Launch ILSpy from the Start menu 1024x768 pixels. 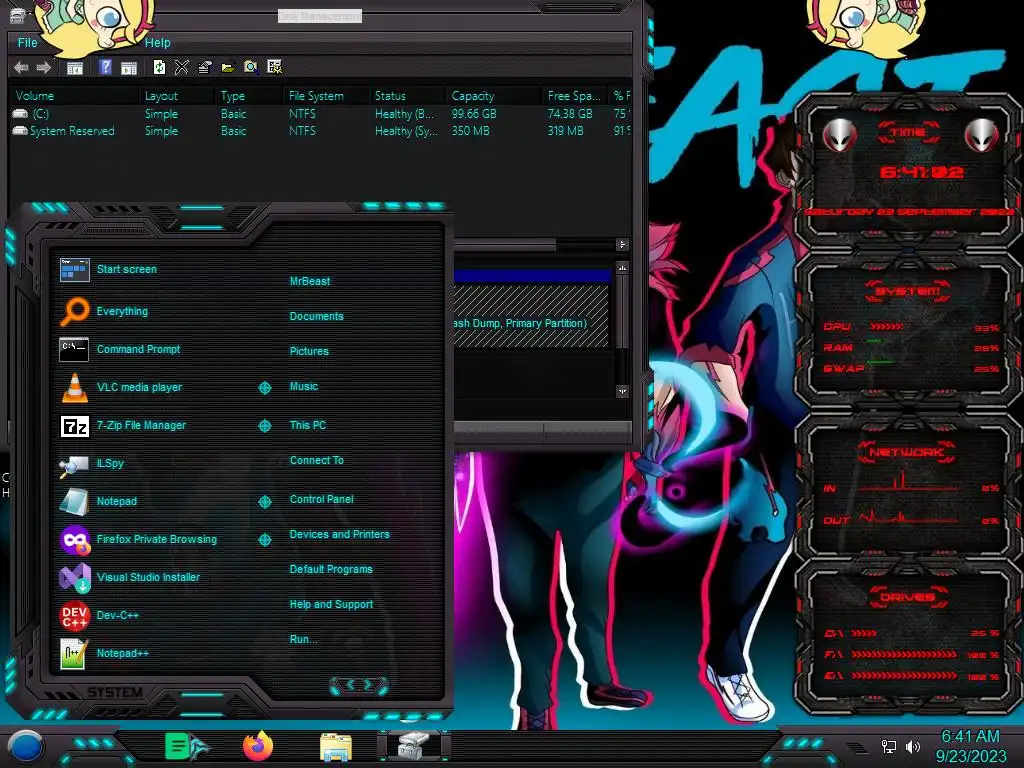[91, 463]
